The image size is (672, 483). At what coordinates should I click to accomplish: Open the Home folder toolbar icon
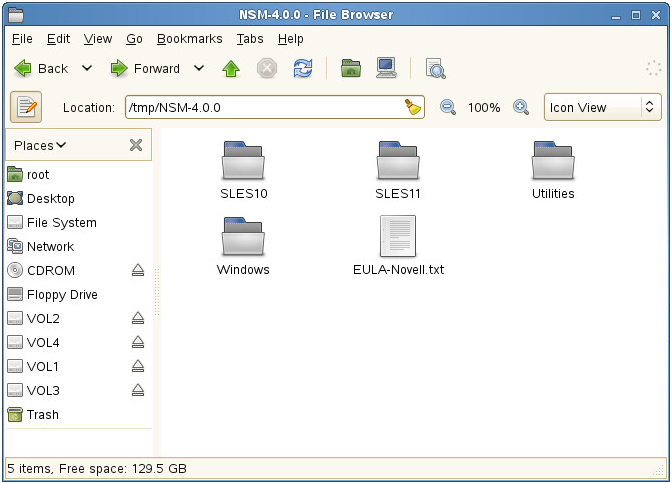click(351, 69)
